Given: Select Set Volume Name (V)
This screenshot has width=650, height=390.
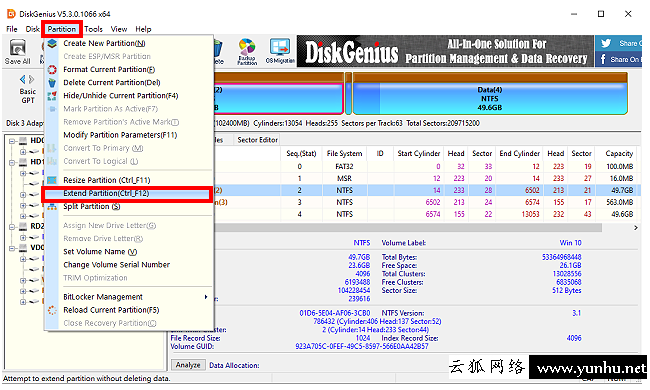Looking at the screenshot, I should click(129, 252).
